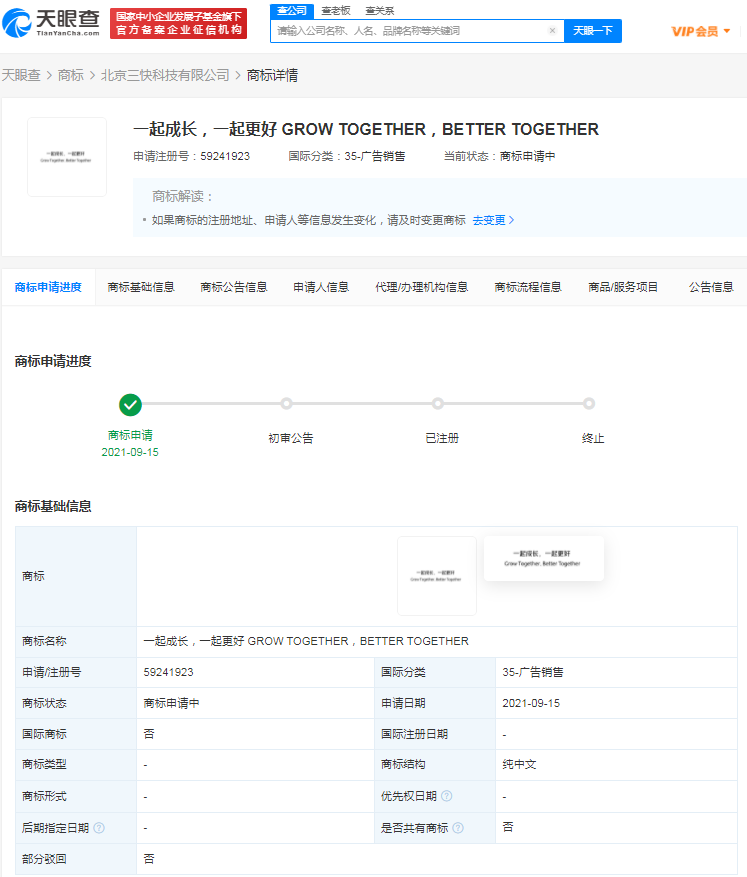
Task: Switch to 公告信息 tab
Action: [711, 287]
